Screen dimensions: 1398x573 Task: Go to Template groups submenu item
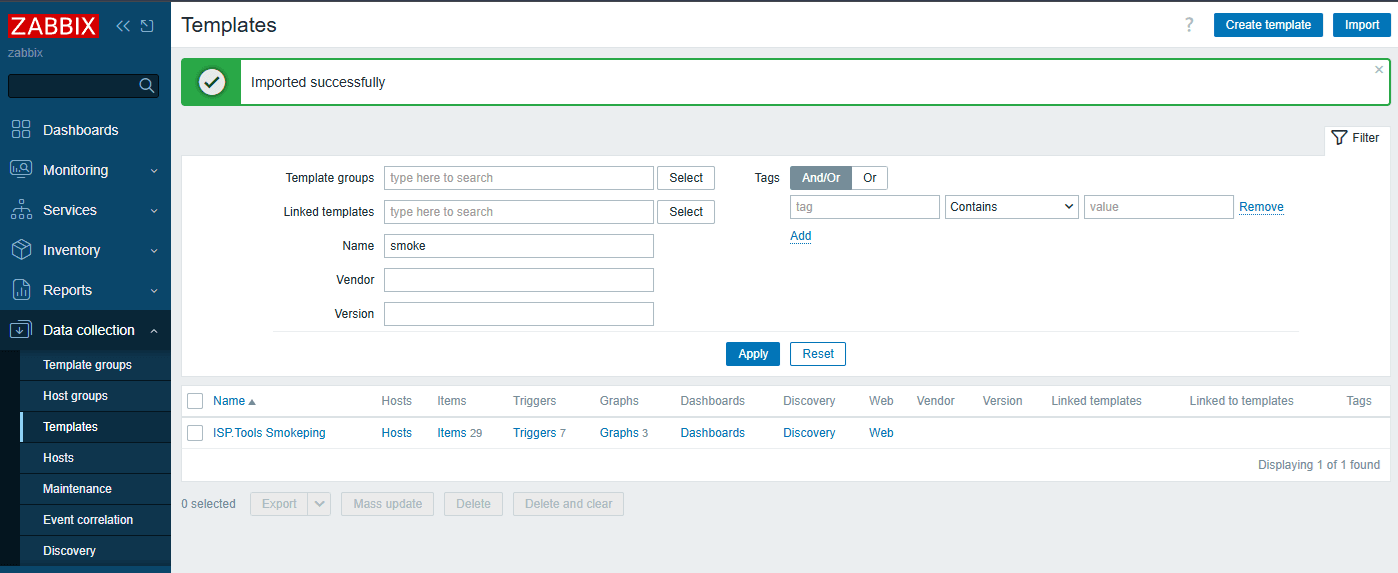click(87, 365)
